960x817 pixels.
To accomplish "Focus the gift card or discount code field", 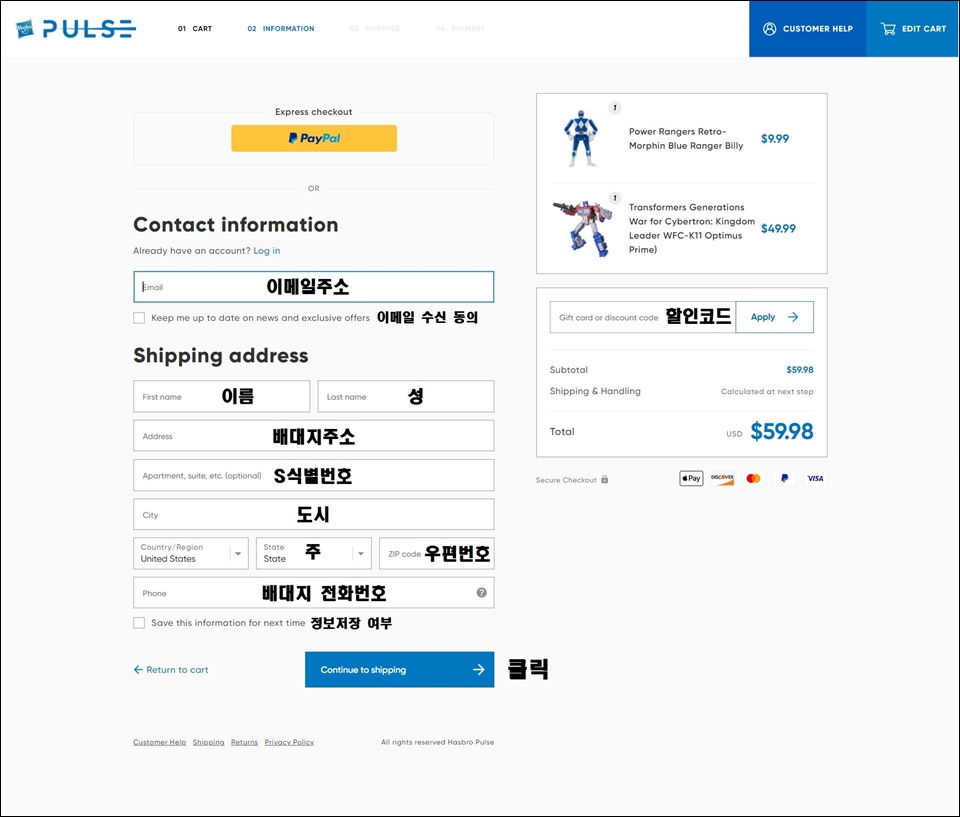I will (642, 317).
